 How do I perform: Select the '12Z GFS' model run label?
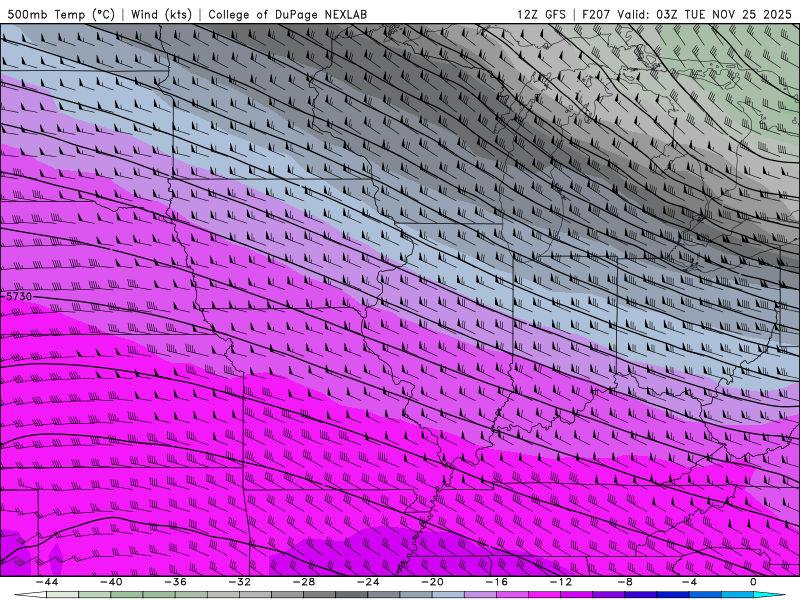(x=541, y=14)
